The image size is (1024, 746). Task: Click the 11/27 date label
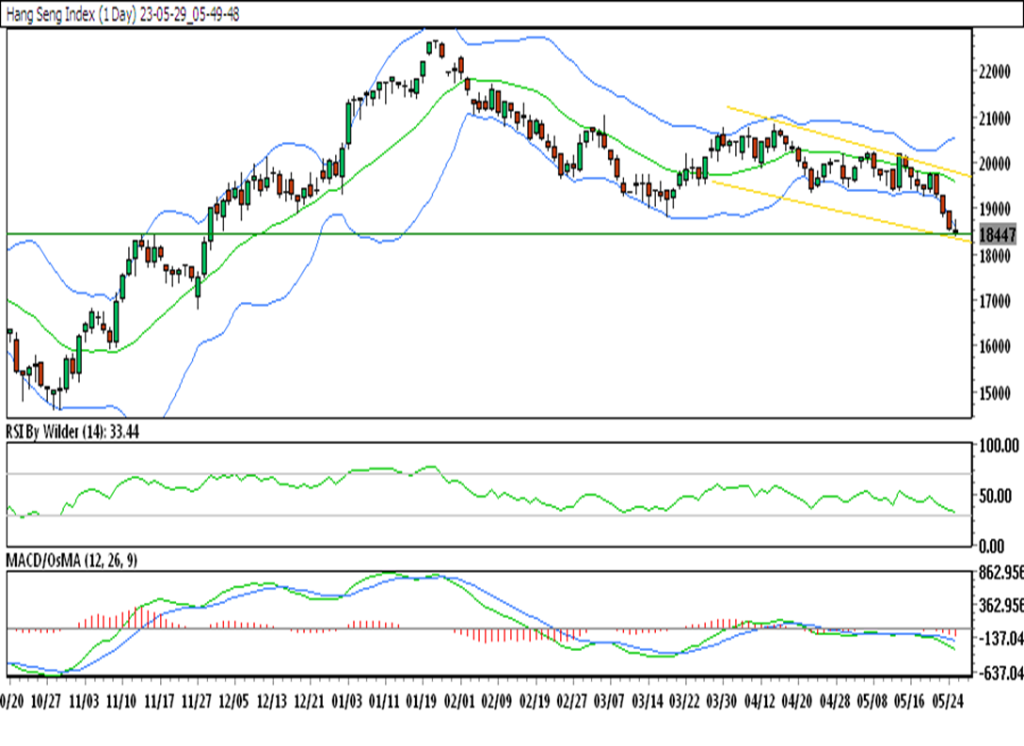pyautogui.click(x=196, y=702)
